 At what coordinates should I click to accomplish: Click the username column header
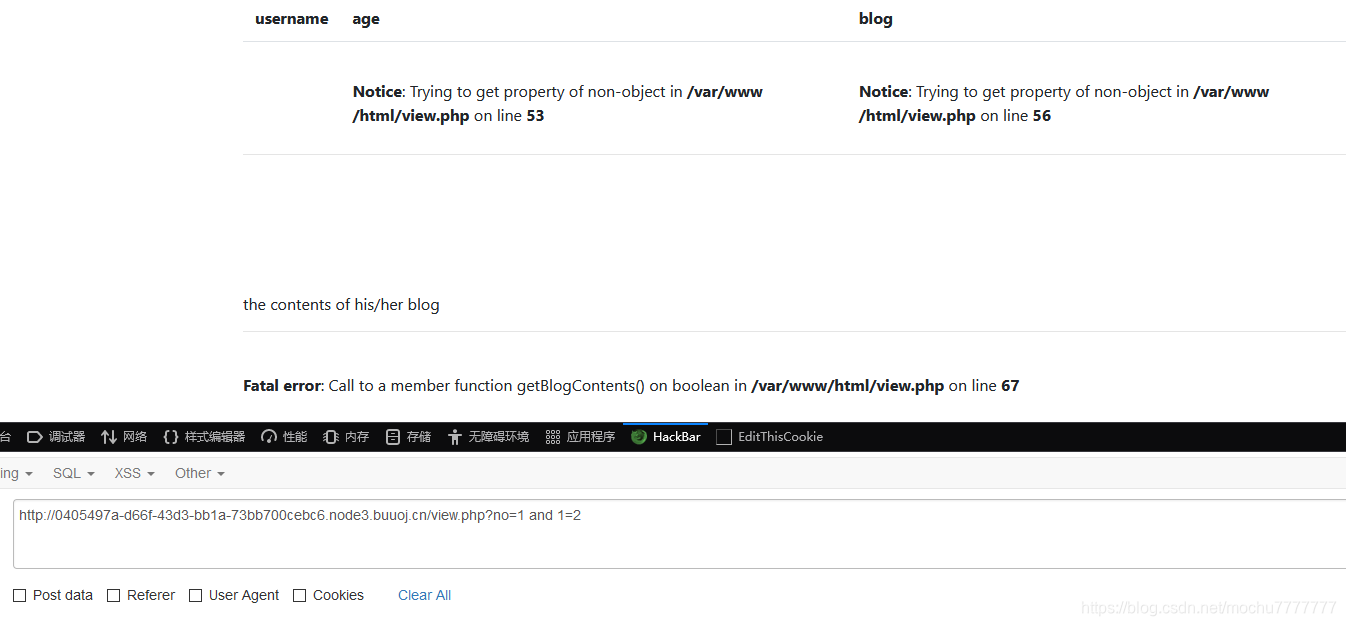(292, 19)
